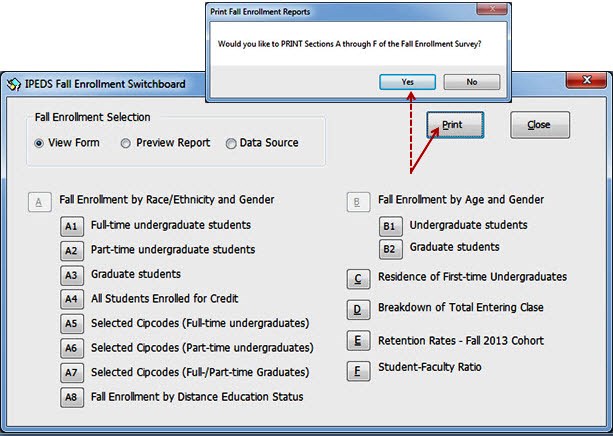Click the 'Fall Enrollment by Race/Ethnicity and Gender' heading
The image size is (613, 436).
[x=167, y=200]
